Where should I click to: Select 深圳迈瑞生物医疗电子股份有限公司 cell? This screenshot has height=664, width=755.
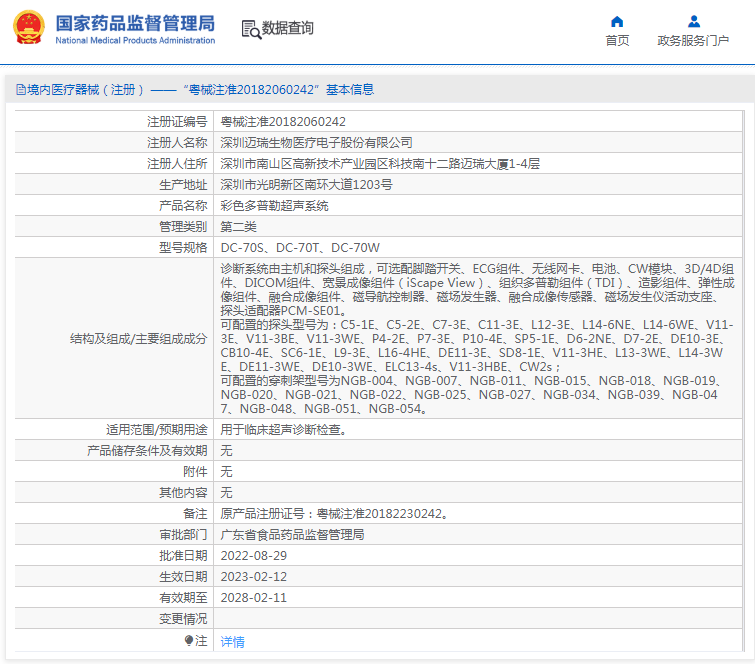316,143
